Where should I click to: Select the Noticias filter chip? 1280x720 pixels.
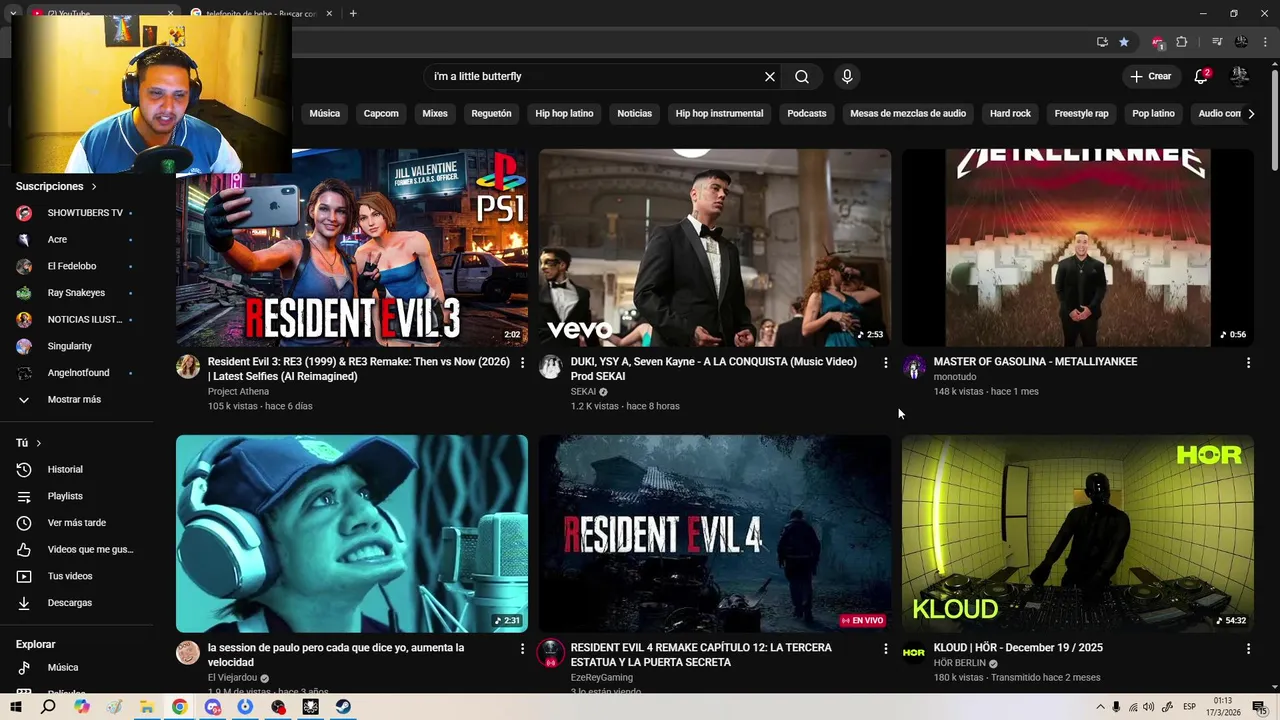[634, 113]
